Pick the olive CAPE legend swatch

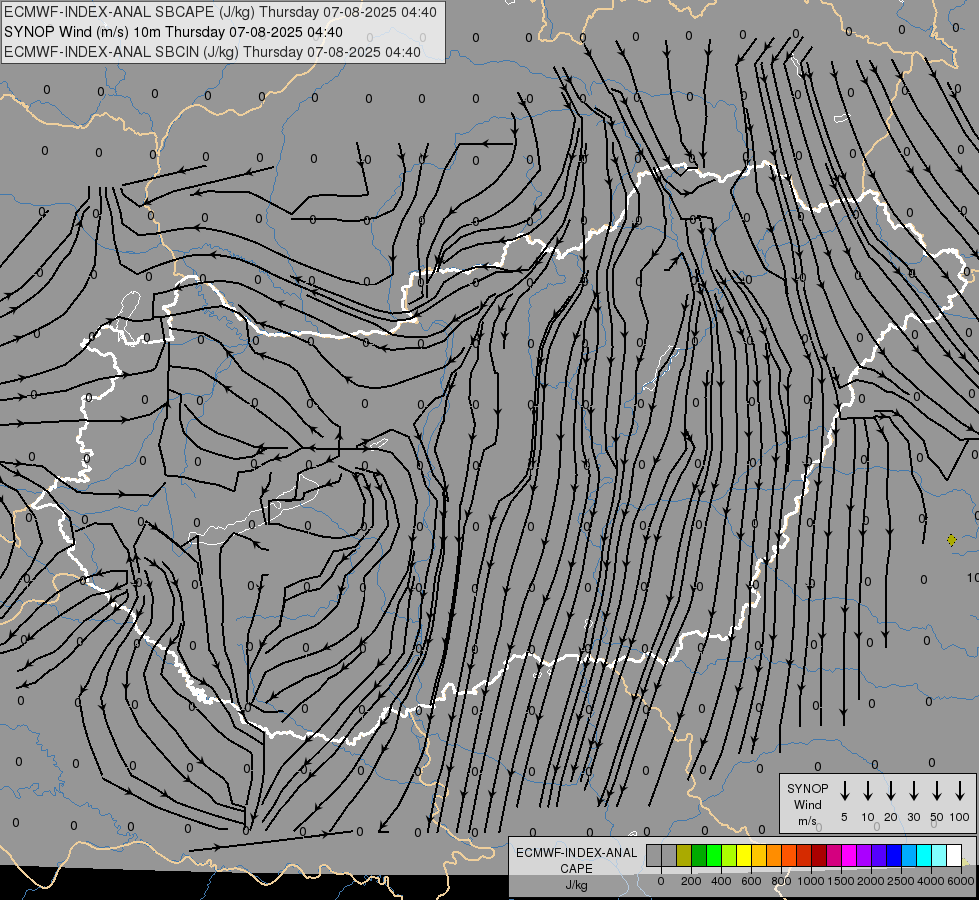pos(684,855)
